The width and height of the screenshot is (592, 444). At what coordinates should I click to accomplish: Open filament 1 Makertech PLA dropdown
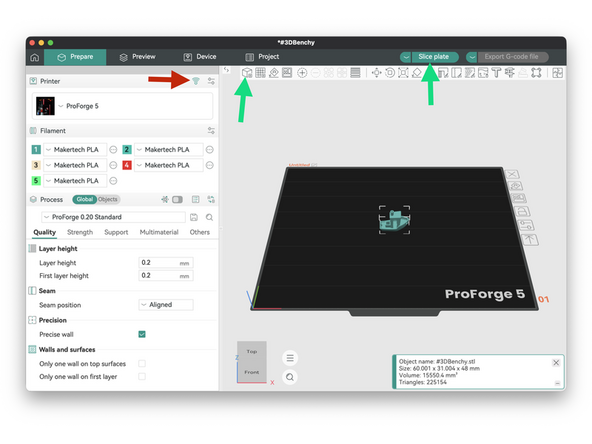click(x=75, y=150)
